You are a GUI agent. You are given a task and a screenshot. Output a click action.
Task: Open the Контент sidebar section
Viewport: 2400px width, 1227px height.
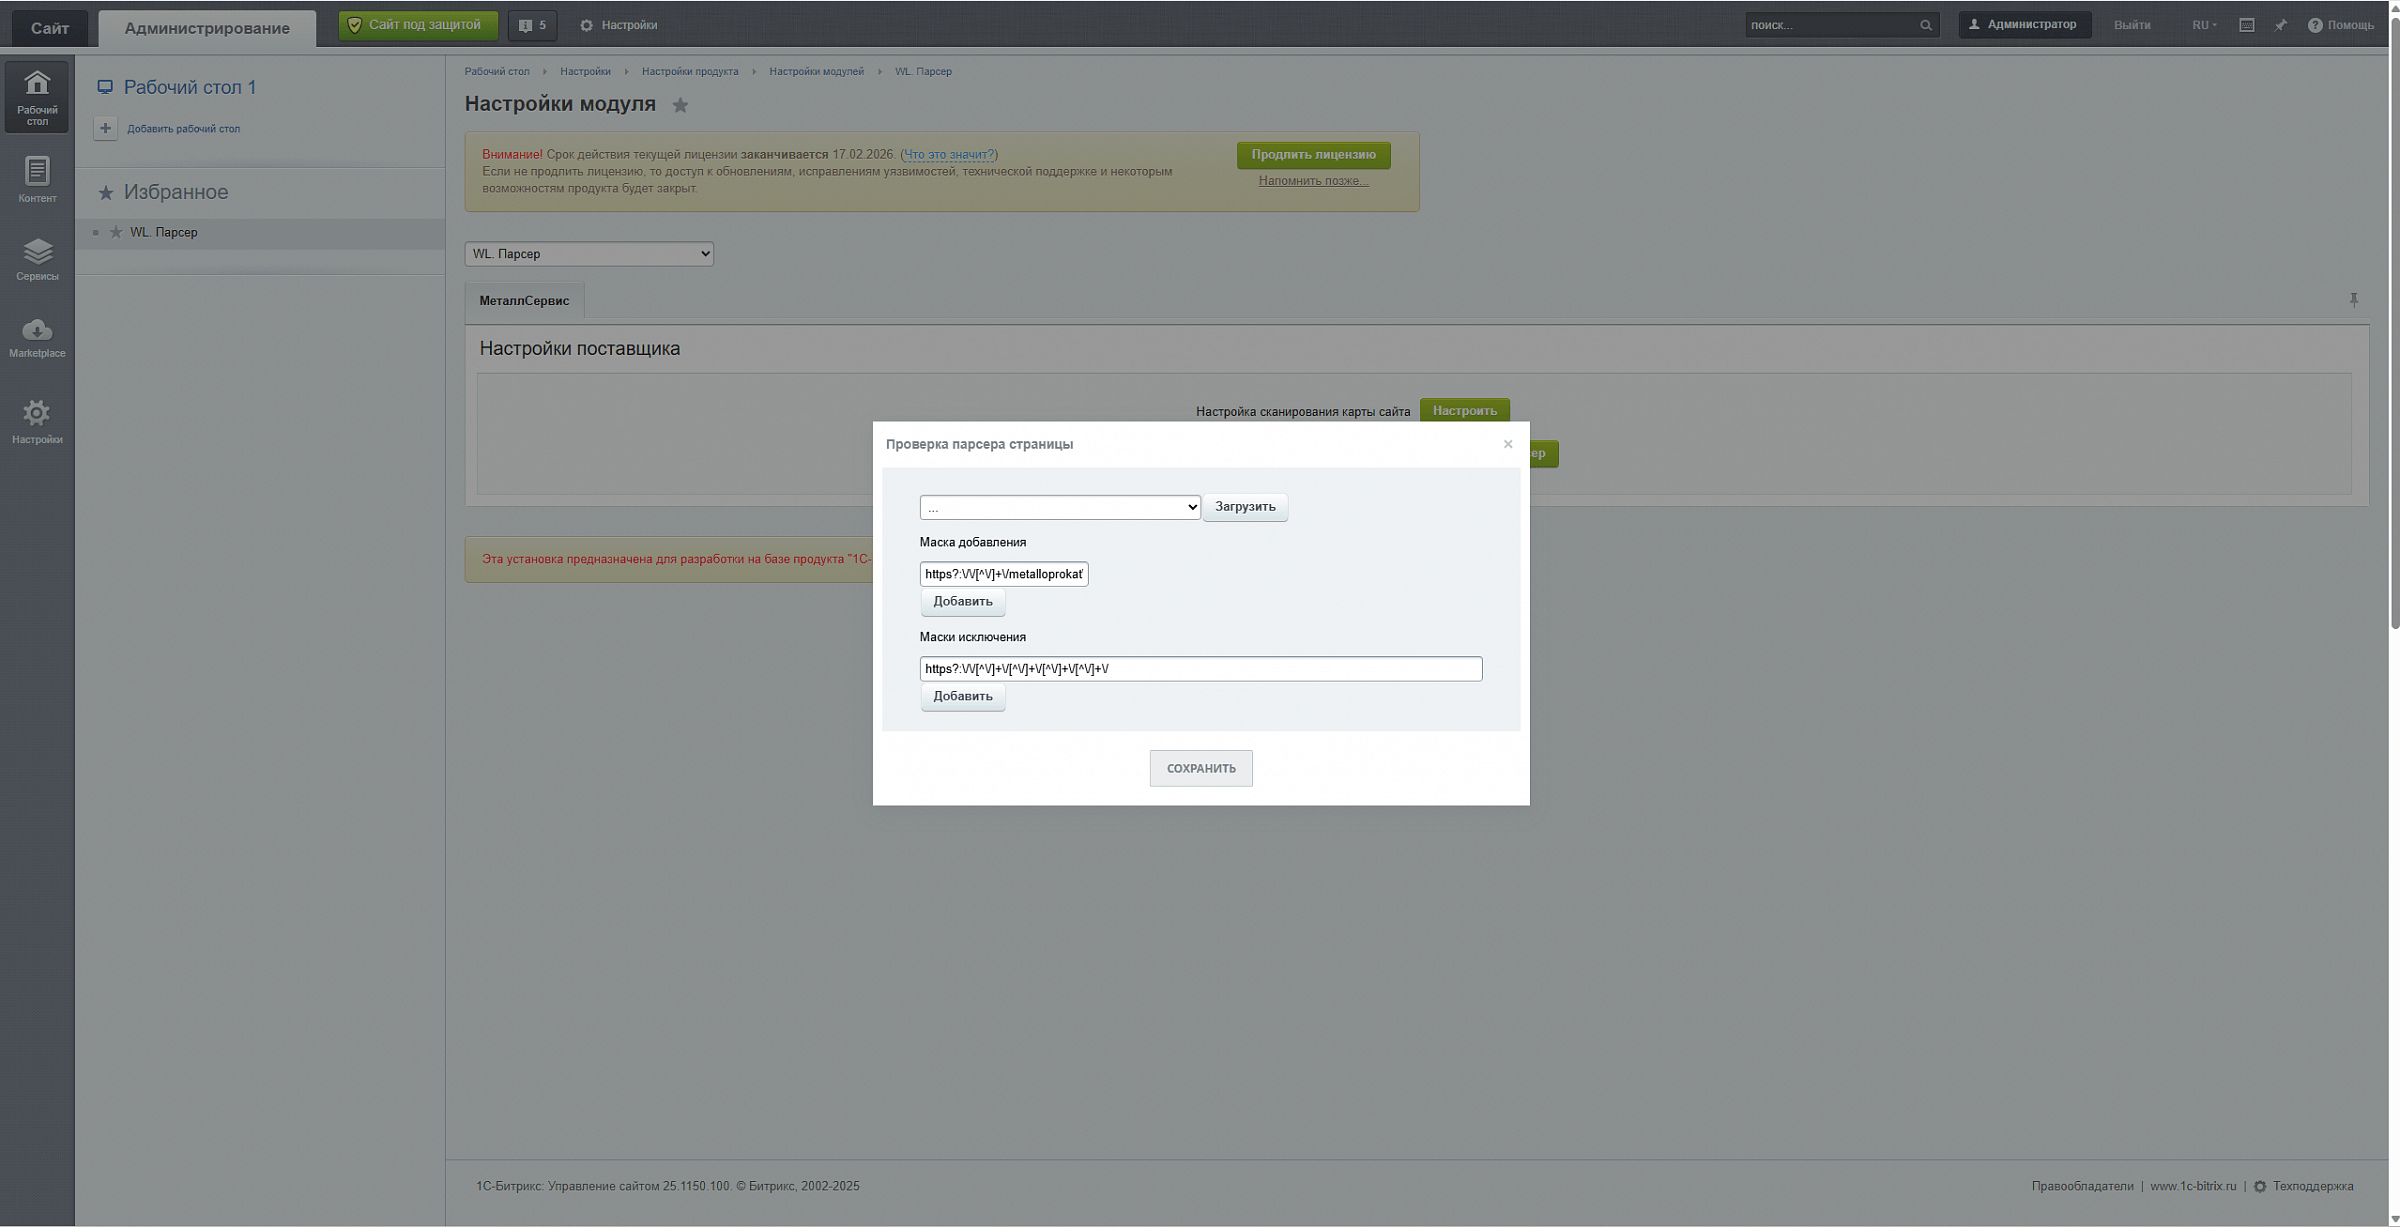click(37, 179)
